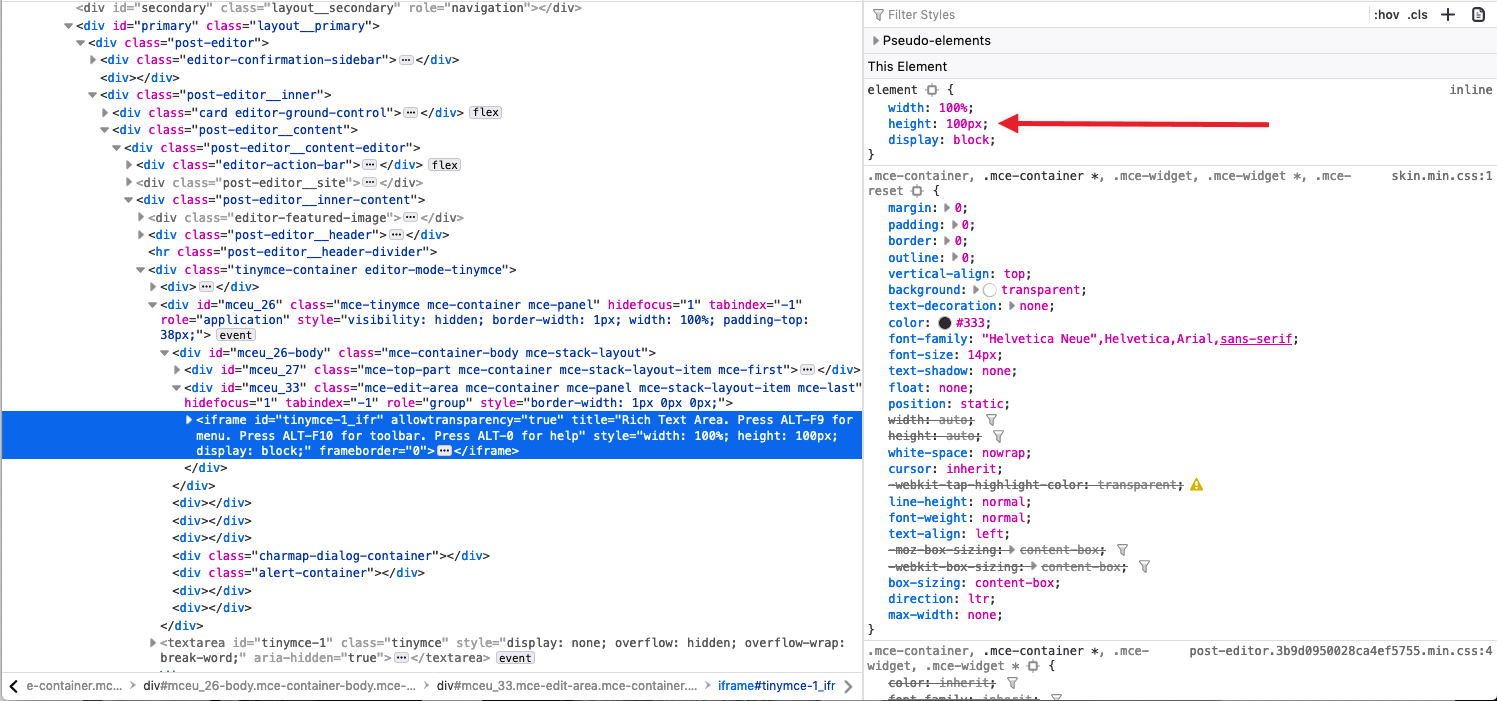Click selector highlighter icon beside element rule
The height and width of the screenshot is (701, 1497).
pyautogui.click(x=932, y=90)
